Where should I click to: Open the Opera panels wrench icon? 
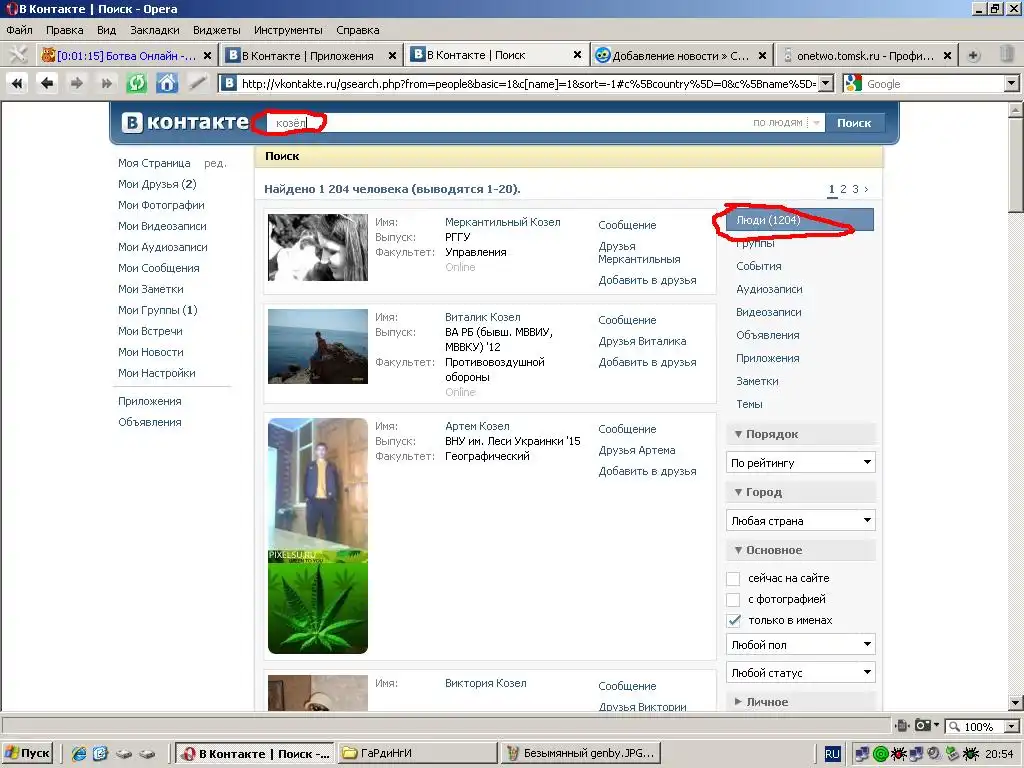(17, 55)
